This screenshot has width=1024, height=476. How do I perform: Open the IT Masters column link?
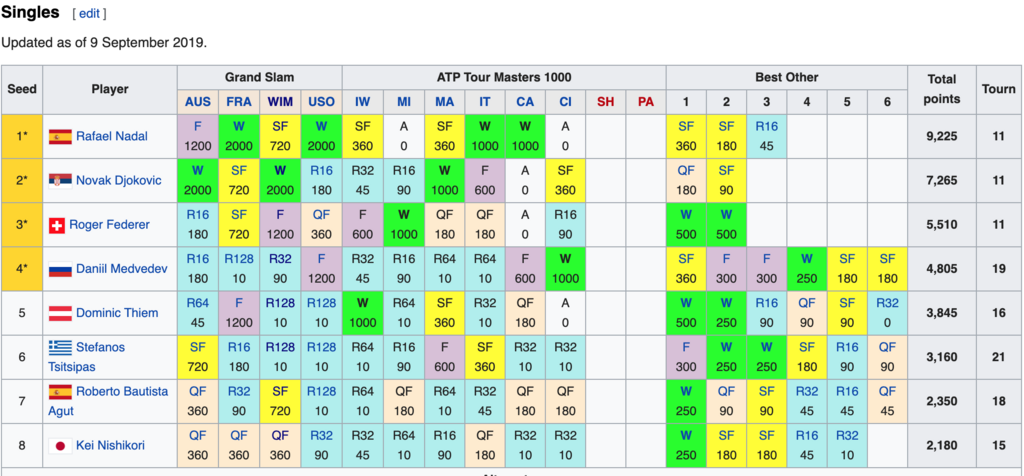point(485,101)
